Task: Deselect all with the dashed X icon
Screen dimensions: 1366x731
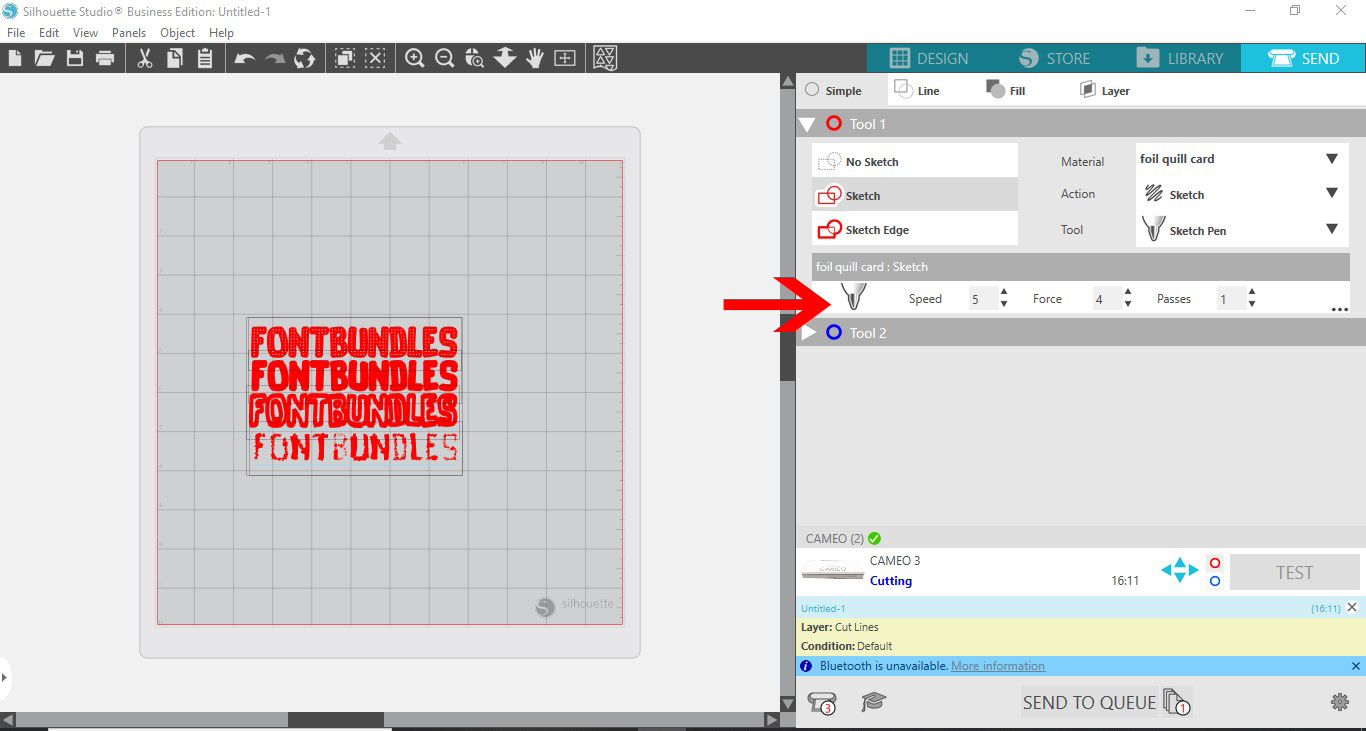Action: 375,58
